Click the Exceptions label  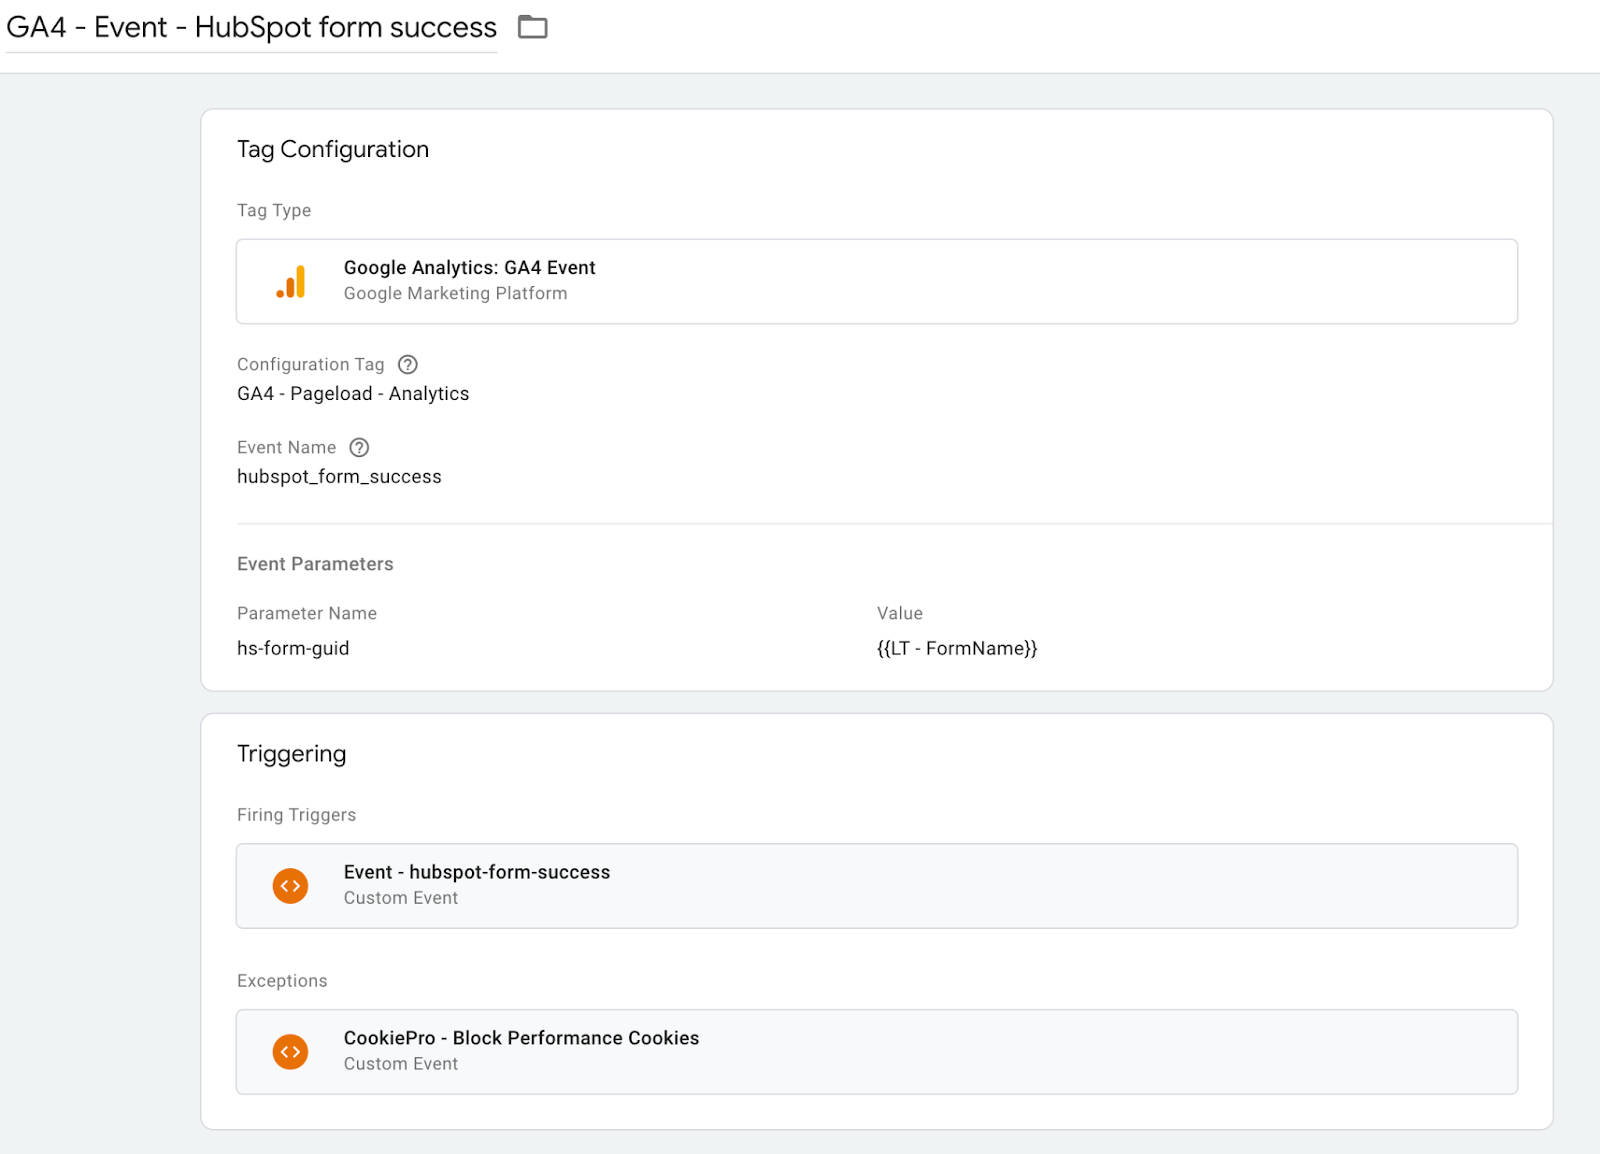point(282,981)
